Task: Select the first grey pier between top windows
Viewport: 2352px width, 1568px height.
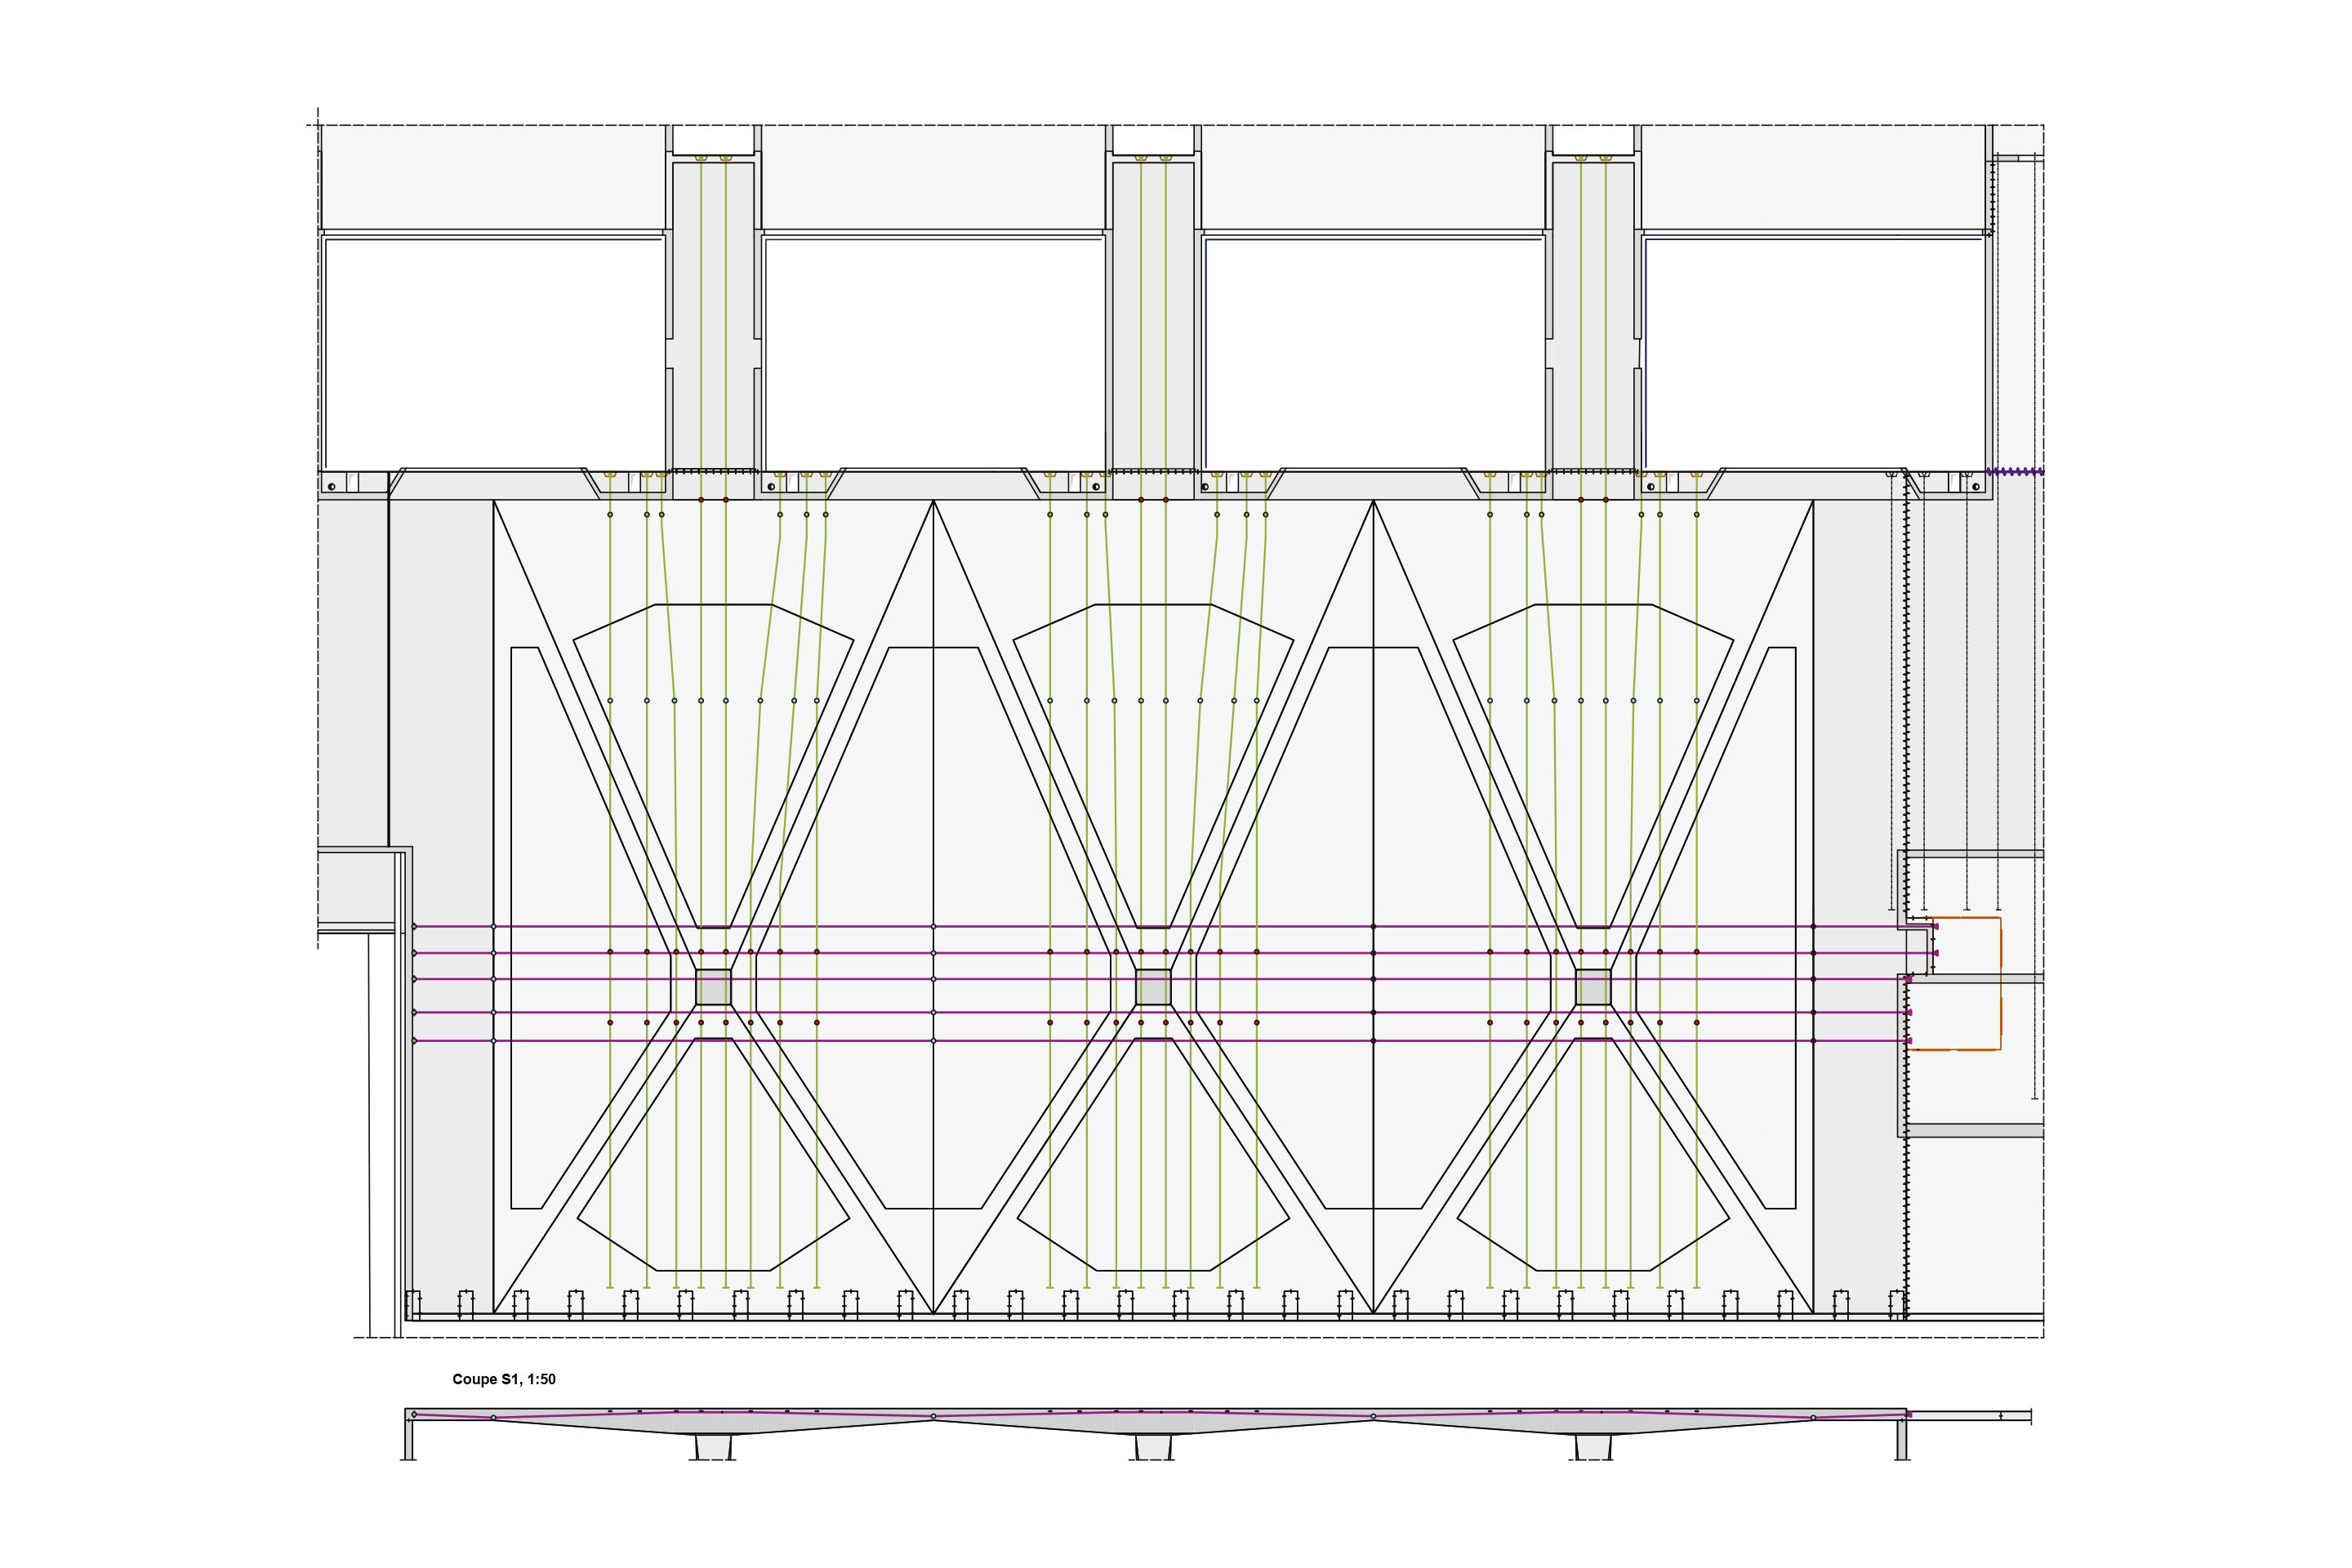Action: 713,315
